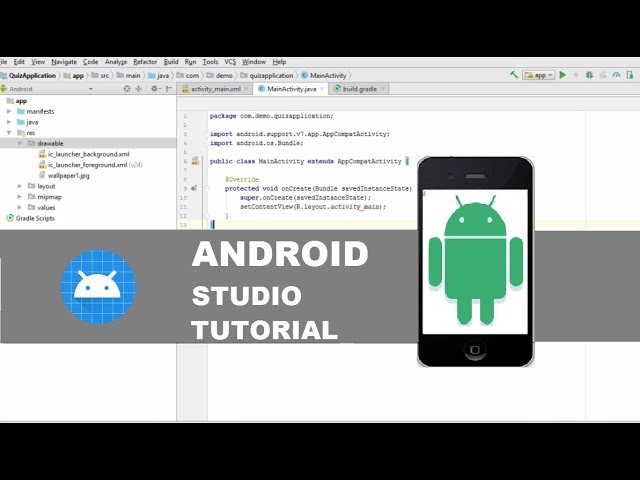Click the green Run app play button
Image resolution: width=640 pixels, height=480 pixels.
click(563, 75)
